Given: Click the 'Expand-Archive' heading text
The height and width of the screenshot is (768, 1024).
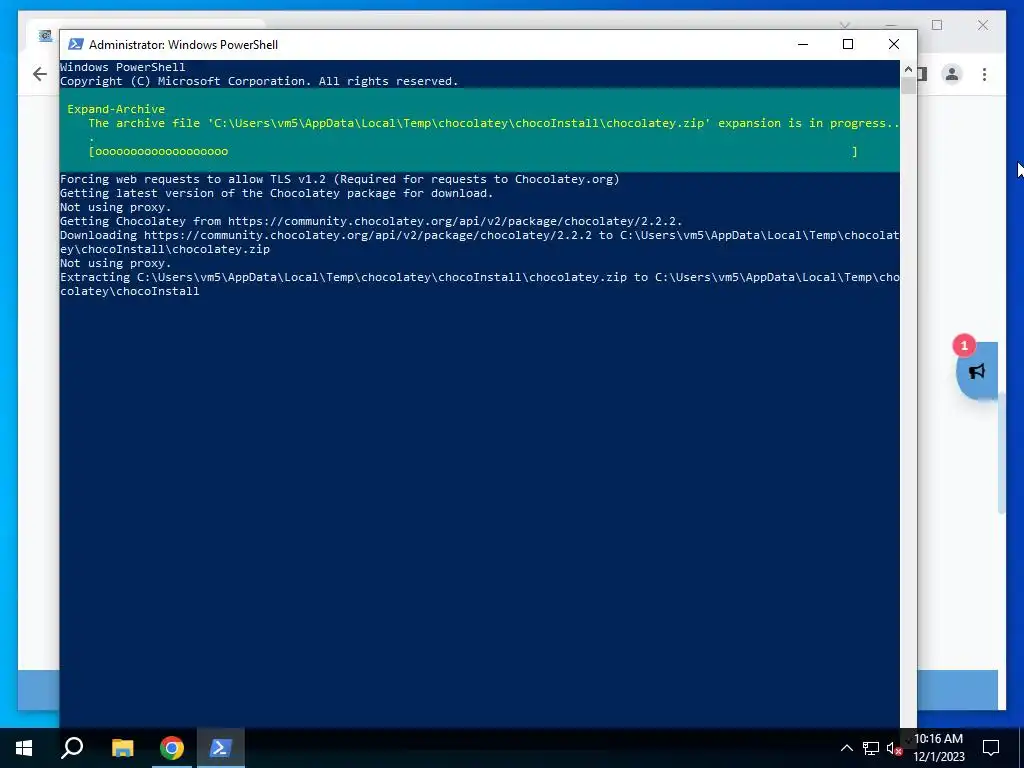Looking at the screenshot, I should click(x=116, y=109).
